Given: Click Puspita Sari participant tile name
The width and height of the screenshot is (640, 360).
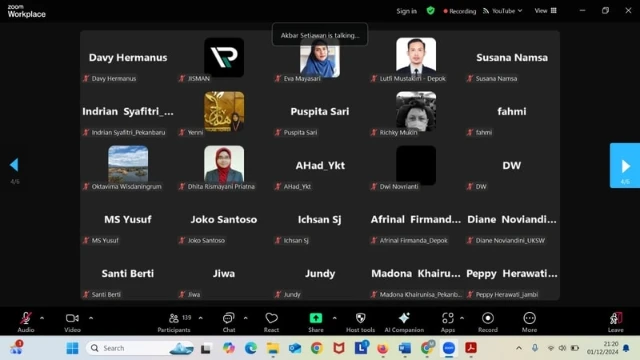Looking at the screenshot, I should click(x=320, y=111).
